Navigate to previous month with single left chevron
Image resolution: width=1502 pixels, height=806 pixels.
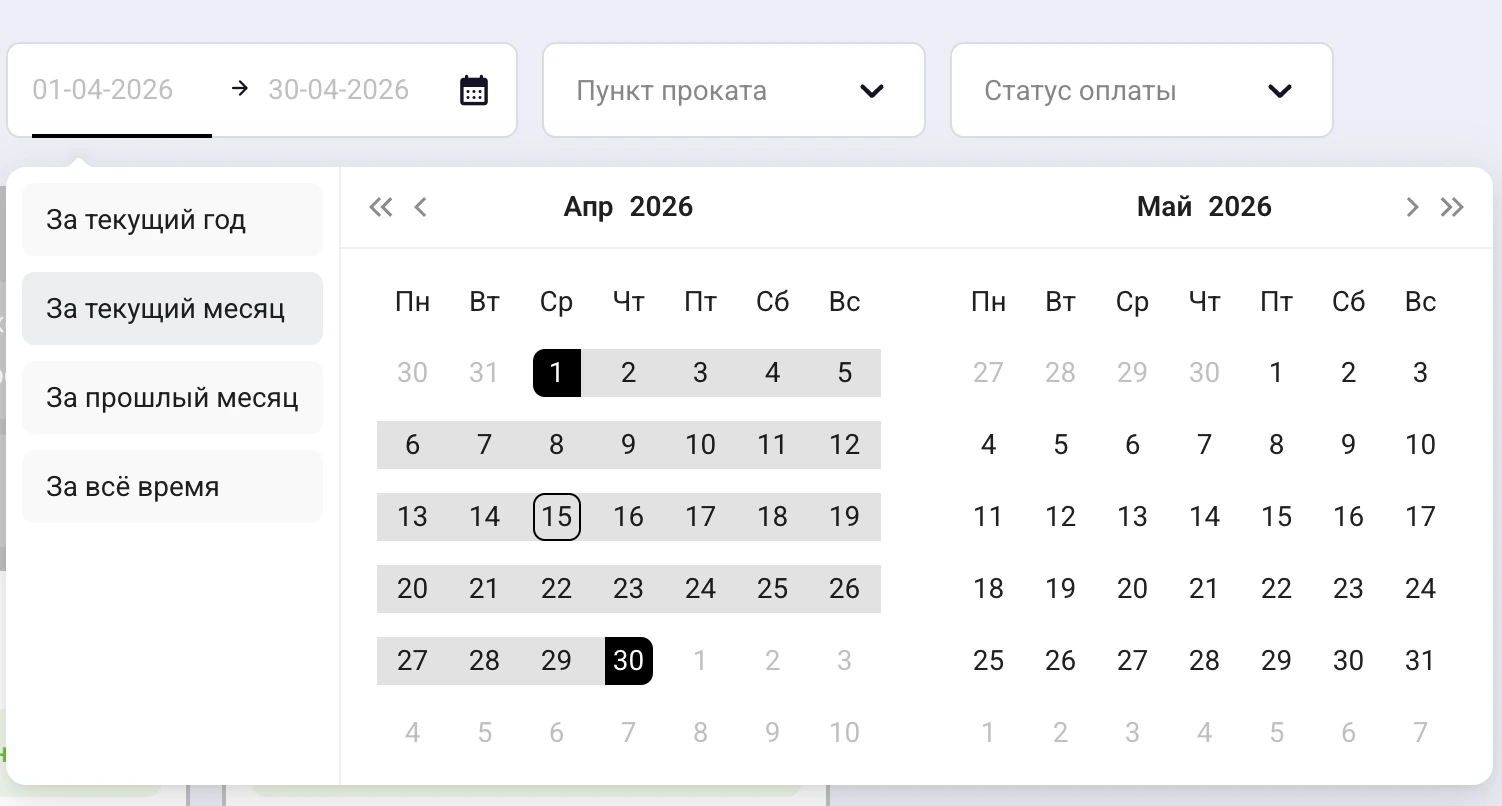pyautogui.click(x=420, y=207)
